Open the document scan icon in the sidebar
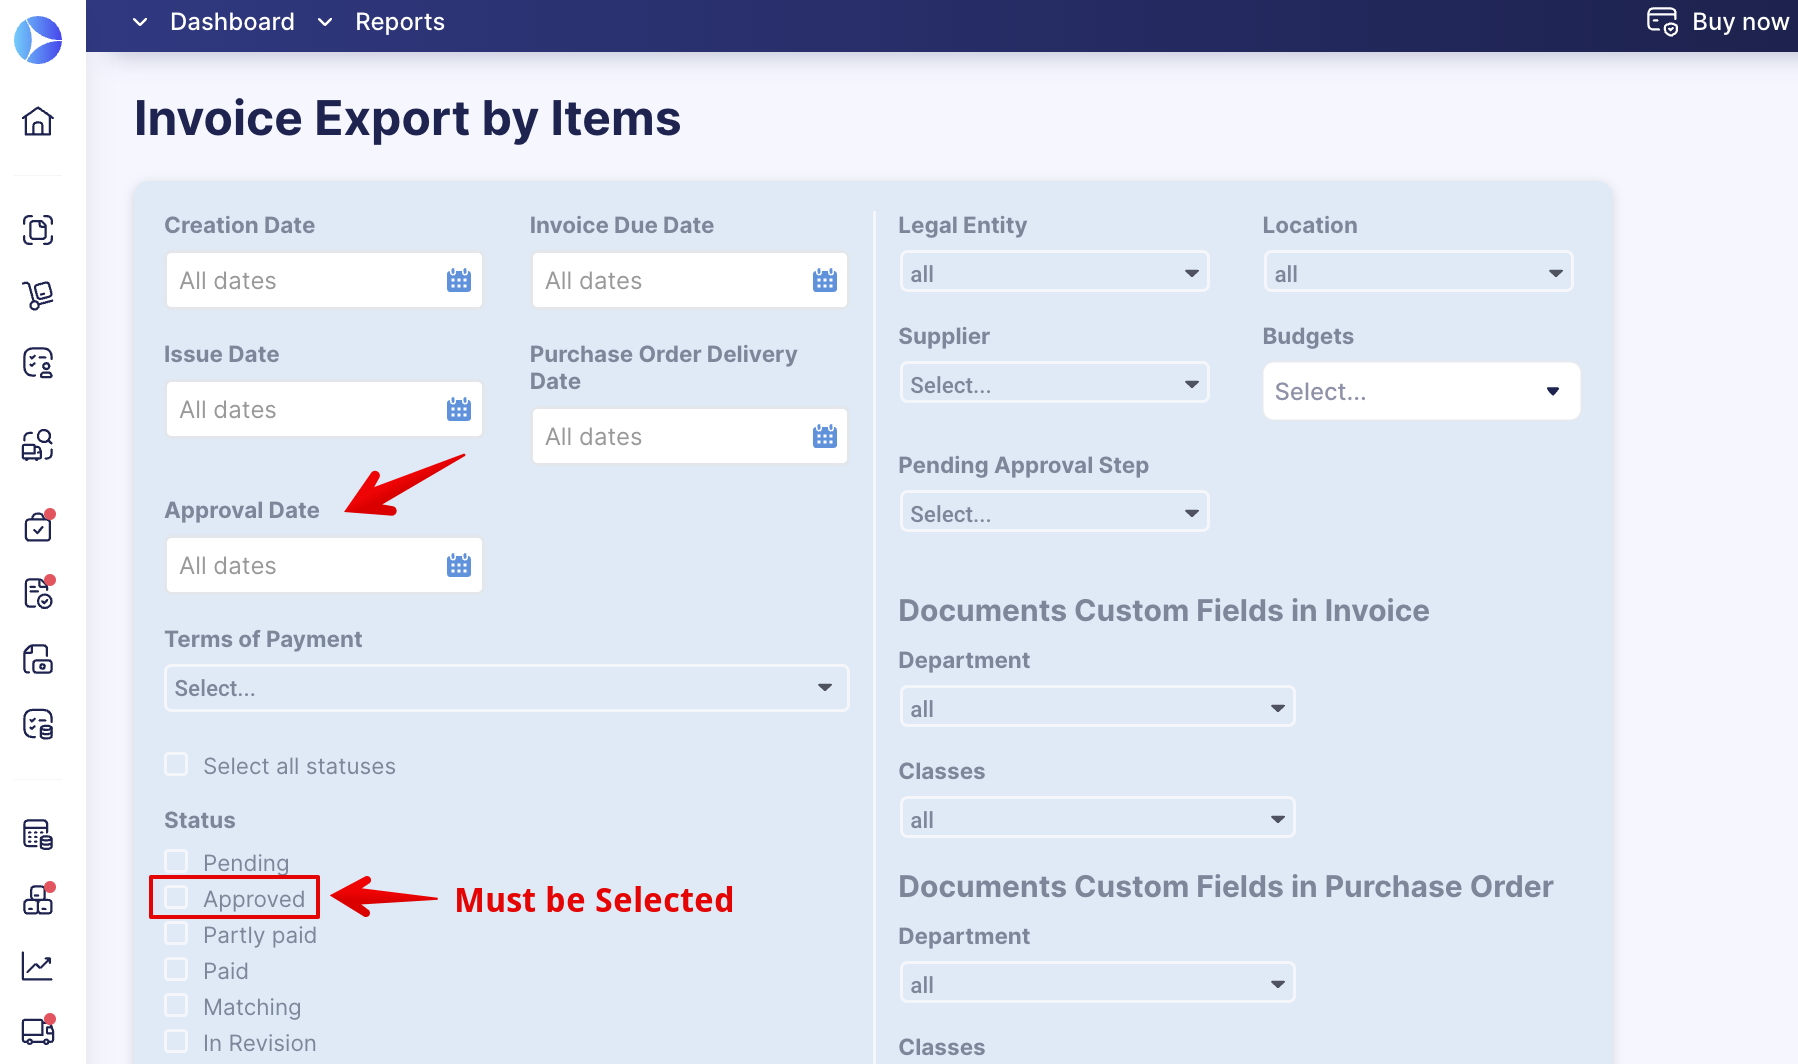 [x=38, y=230]
